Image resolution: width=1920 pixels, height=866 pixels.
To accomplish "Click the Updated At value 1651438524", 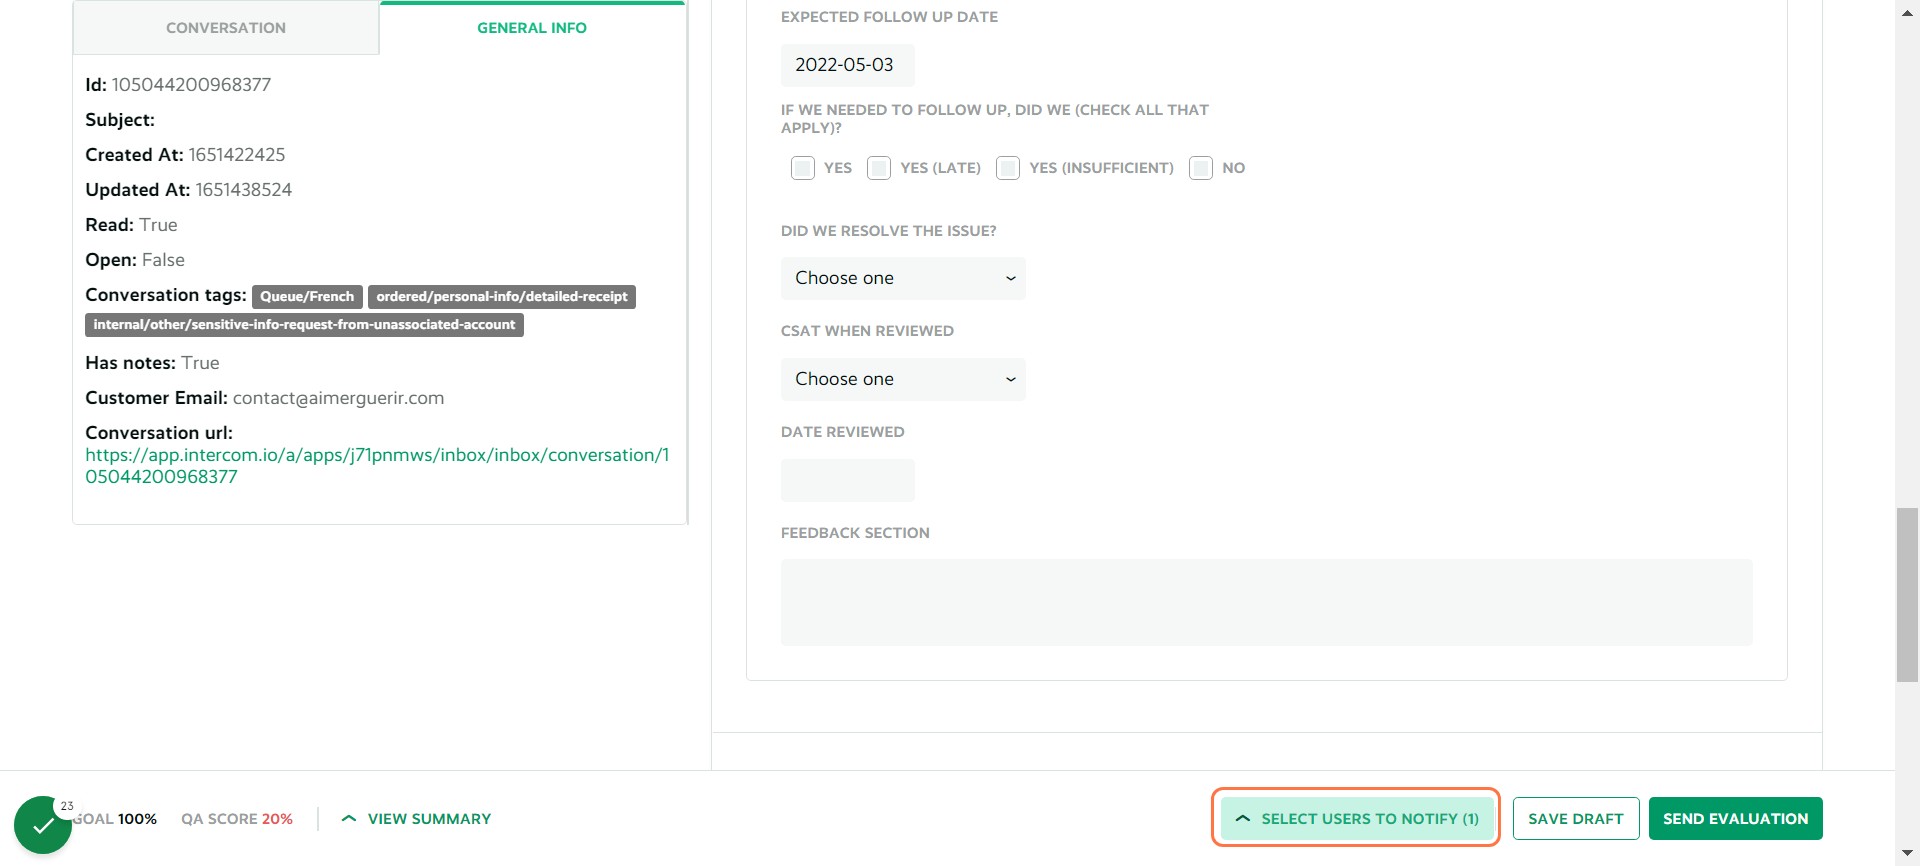I will click(x=244, y=190).
